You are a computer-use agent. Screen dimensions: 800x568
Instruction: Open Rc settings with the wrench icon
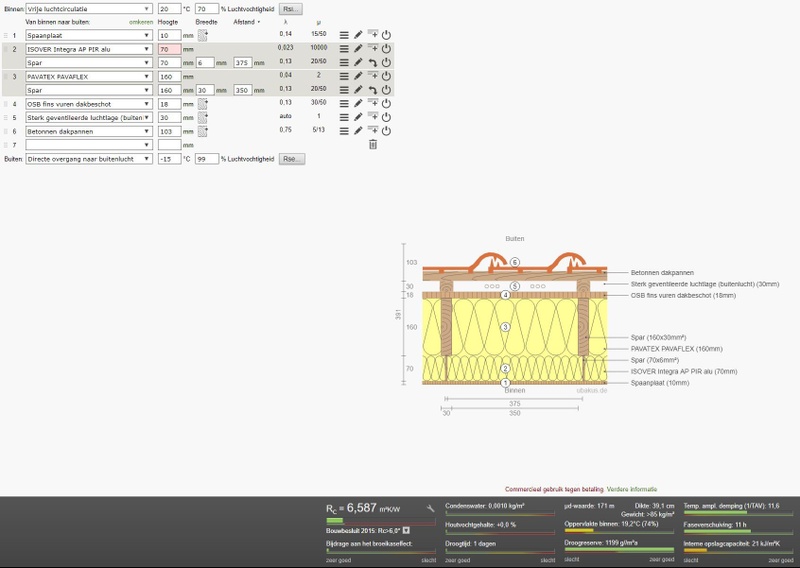pos(431,508)
